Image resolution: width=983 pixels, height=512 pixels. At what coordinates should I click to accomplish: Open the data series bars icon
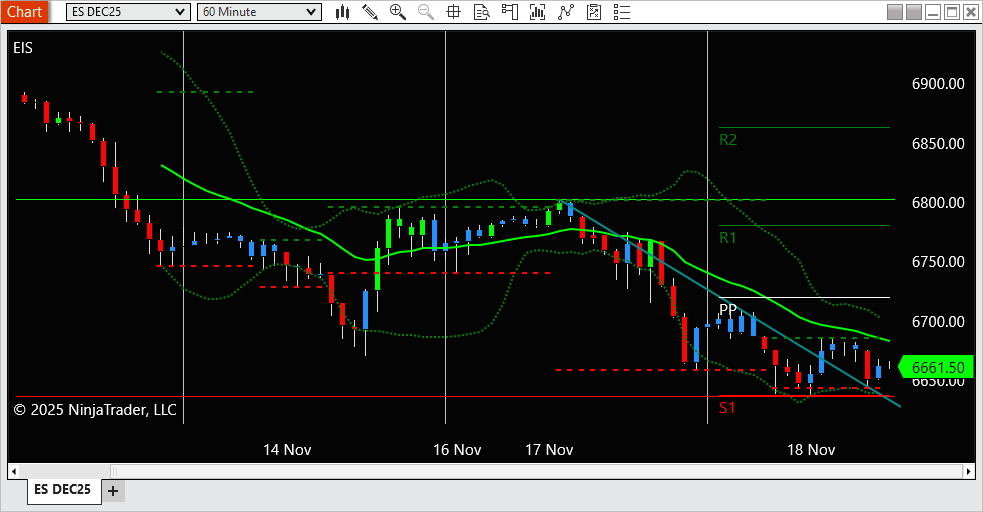[x=537, y=12]
